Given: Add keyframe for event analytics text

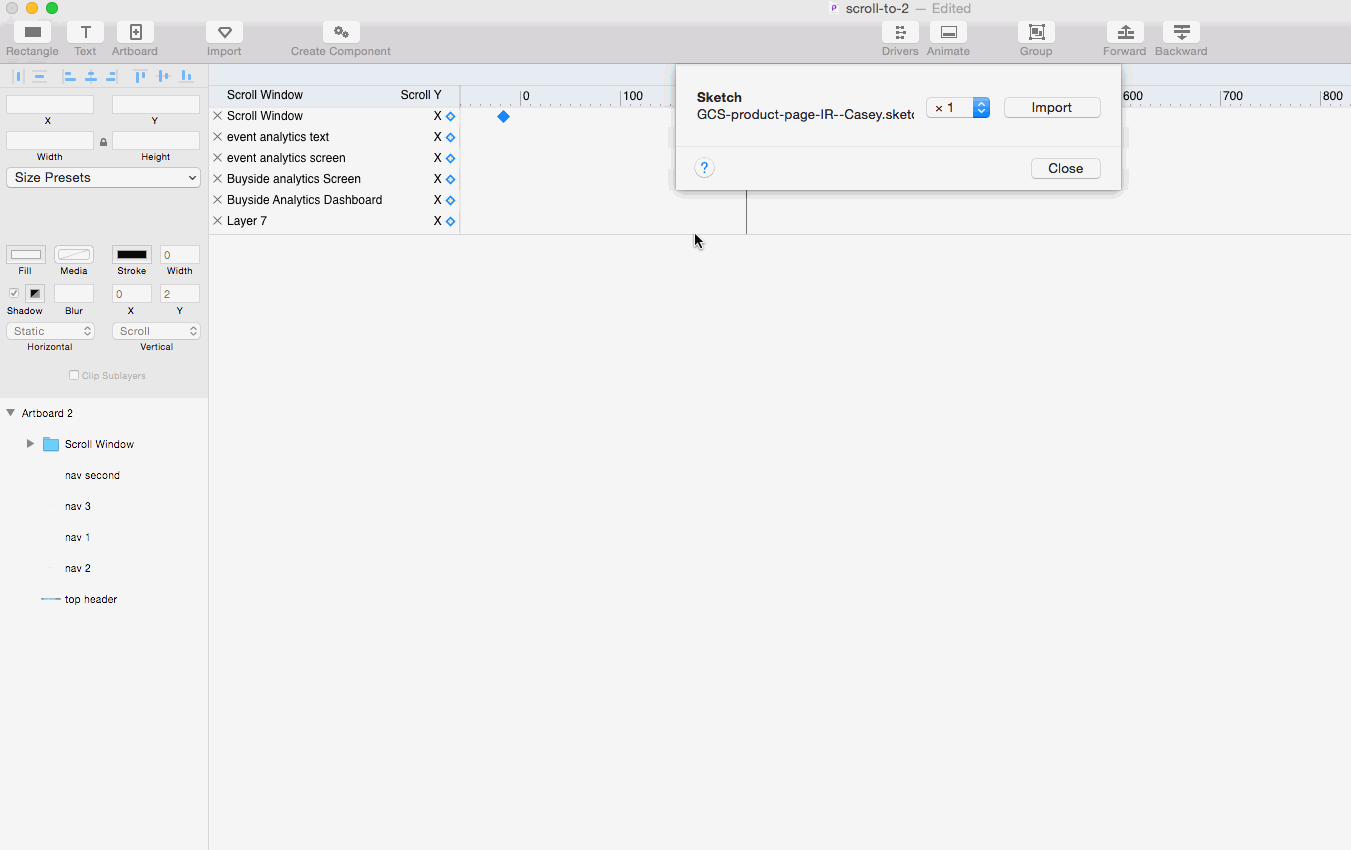Looking at the screenshot, I should (x=450, y=137).
